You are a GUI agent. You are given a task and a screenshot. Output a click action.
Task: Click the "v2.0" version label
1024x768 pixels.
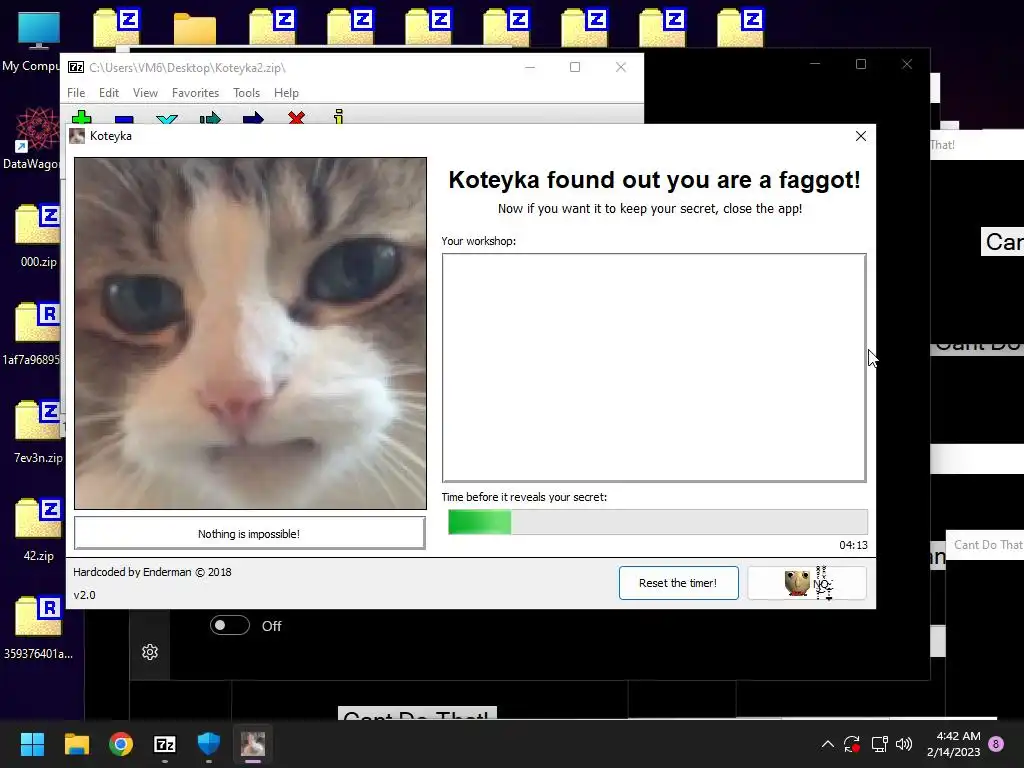pyautogui.click(x=84, y=595)
